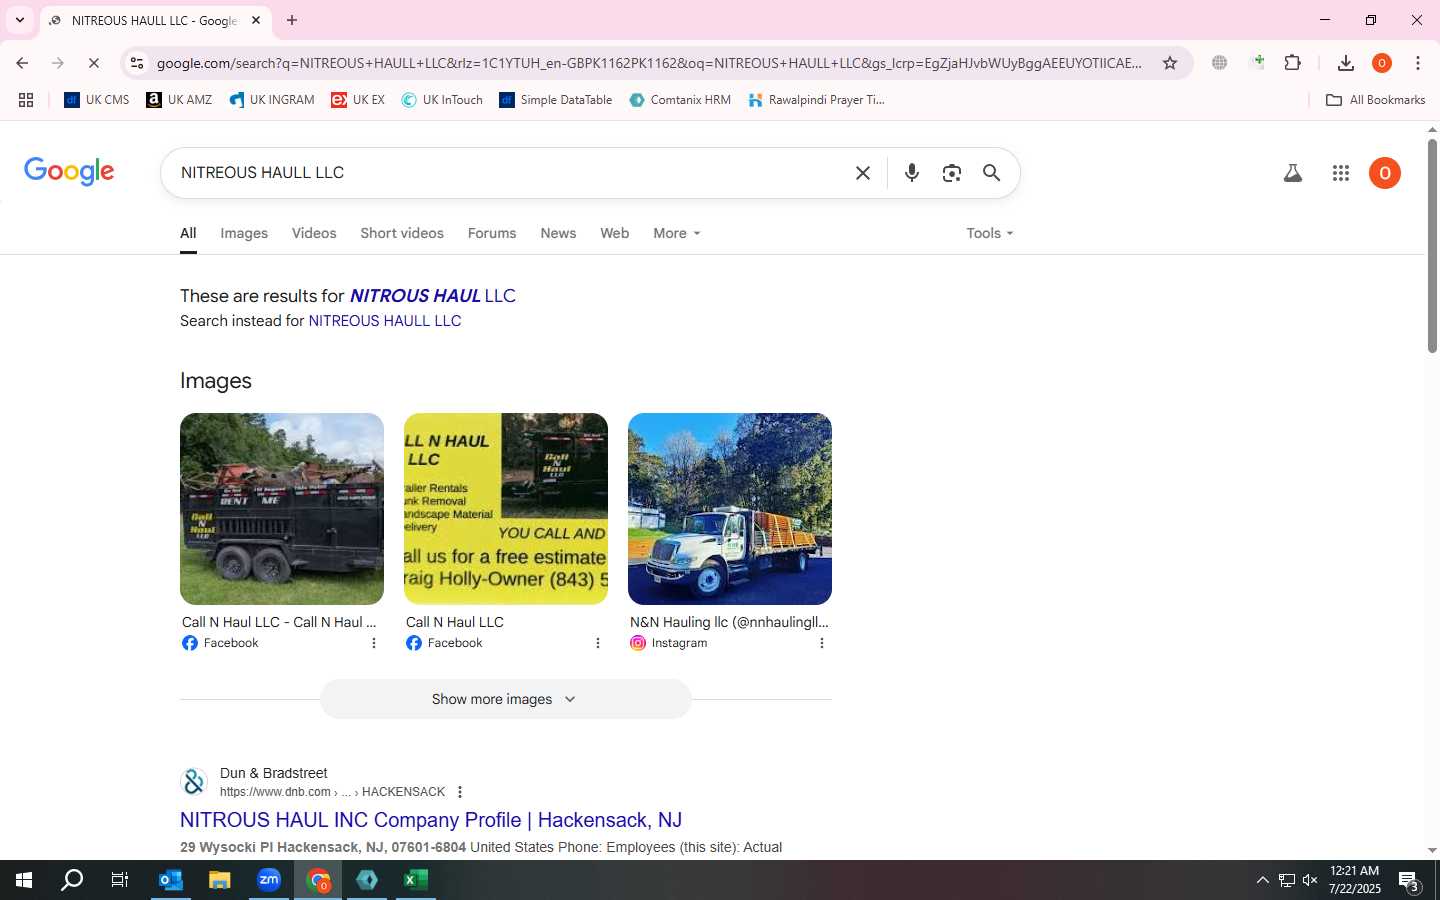The width and height of the screenshot is (1440, 900).
Task: Click the Google search input field
Action: (510, 173)
